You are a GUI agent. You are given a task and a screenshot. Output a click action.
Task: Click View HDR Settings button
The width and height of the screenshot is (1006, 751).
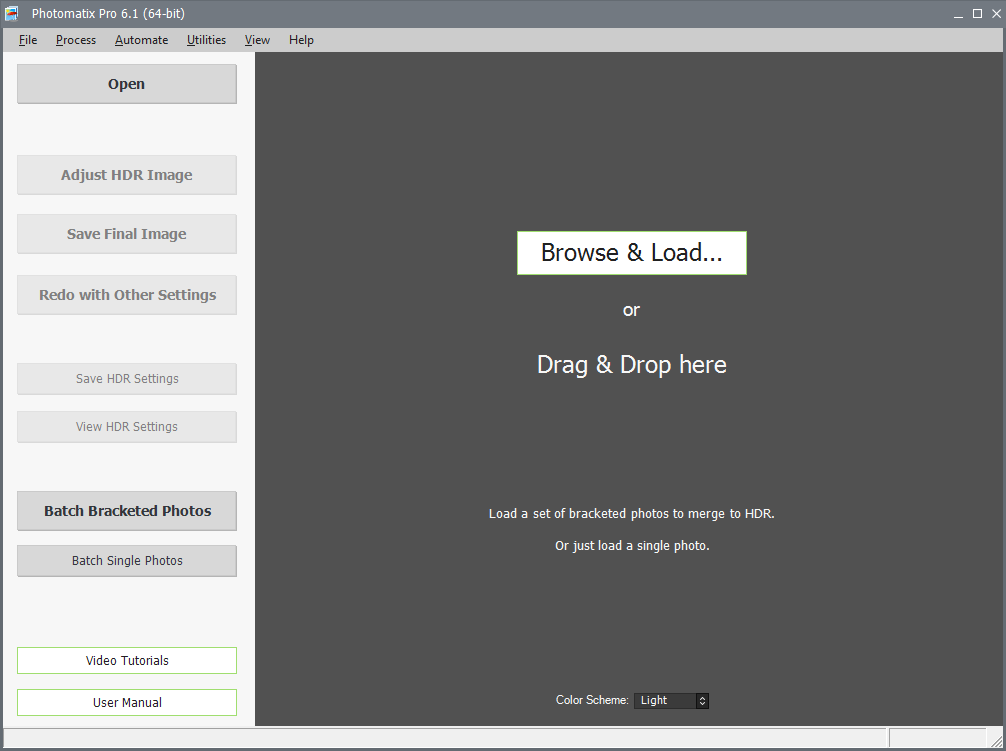click(126, 427)
